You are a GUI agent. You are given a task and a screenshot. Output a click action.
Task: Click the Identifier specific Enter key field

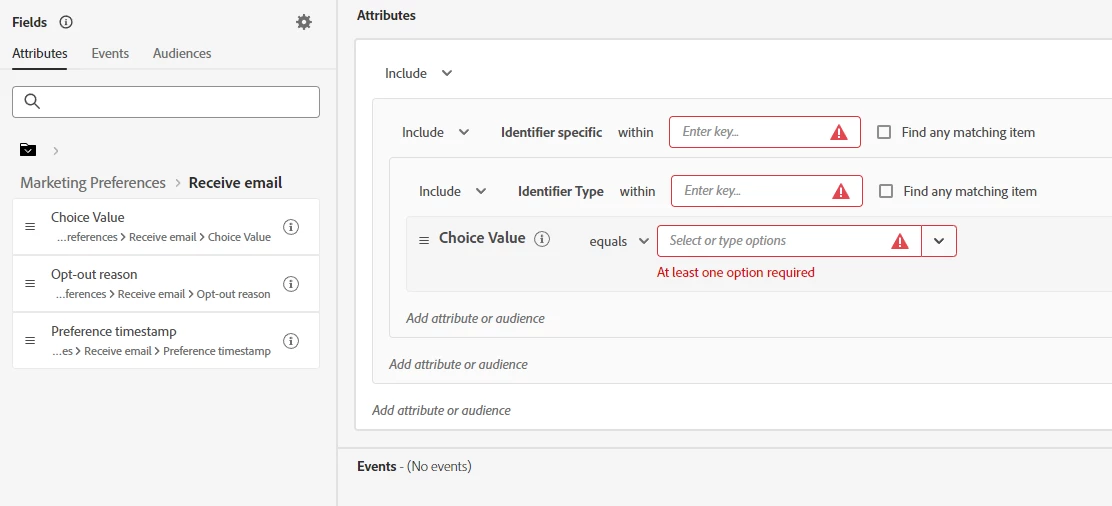(750, 132)
